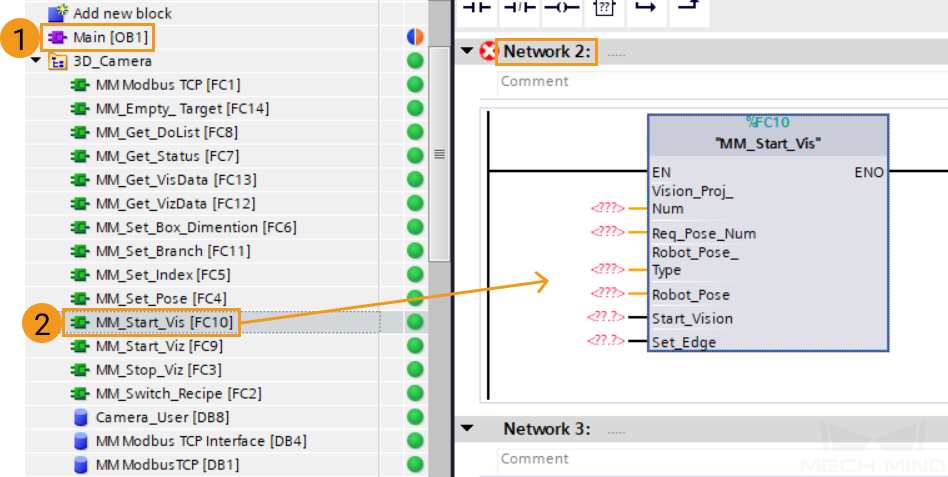Click the Network 3 comment field
This screenshot has height=477, width=948.
[722, 459]
